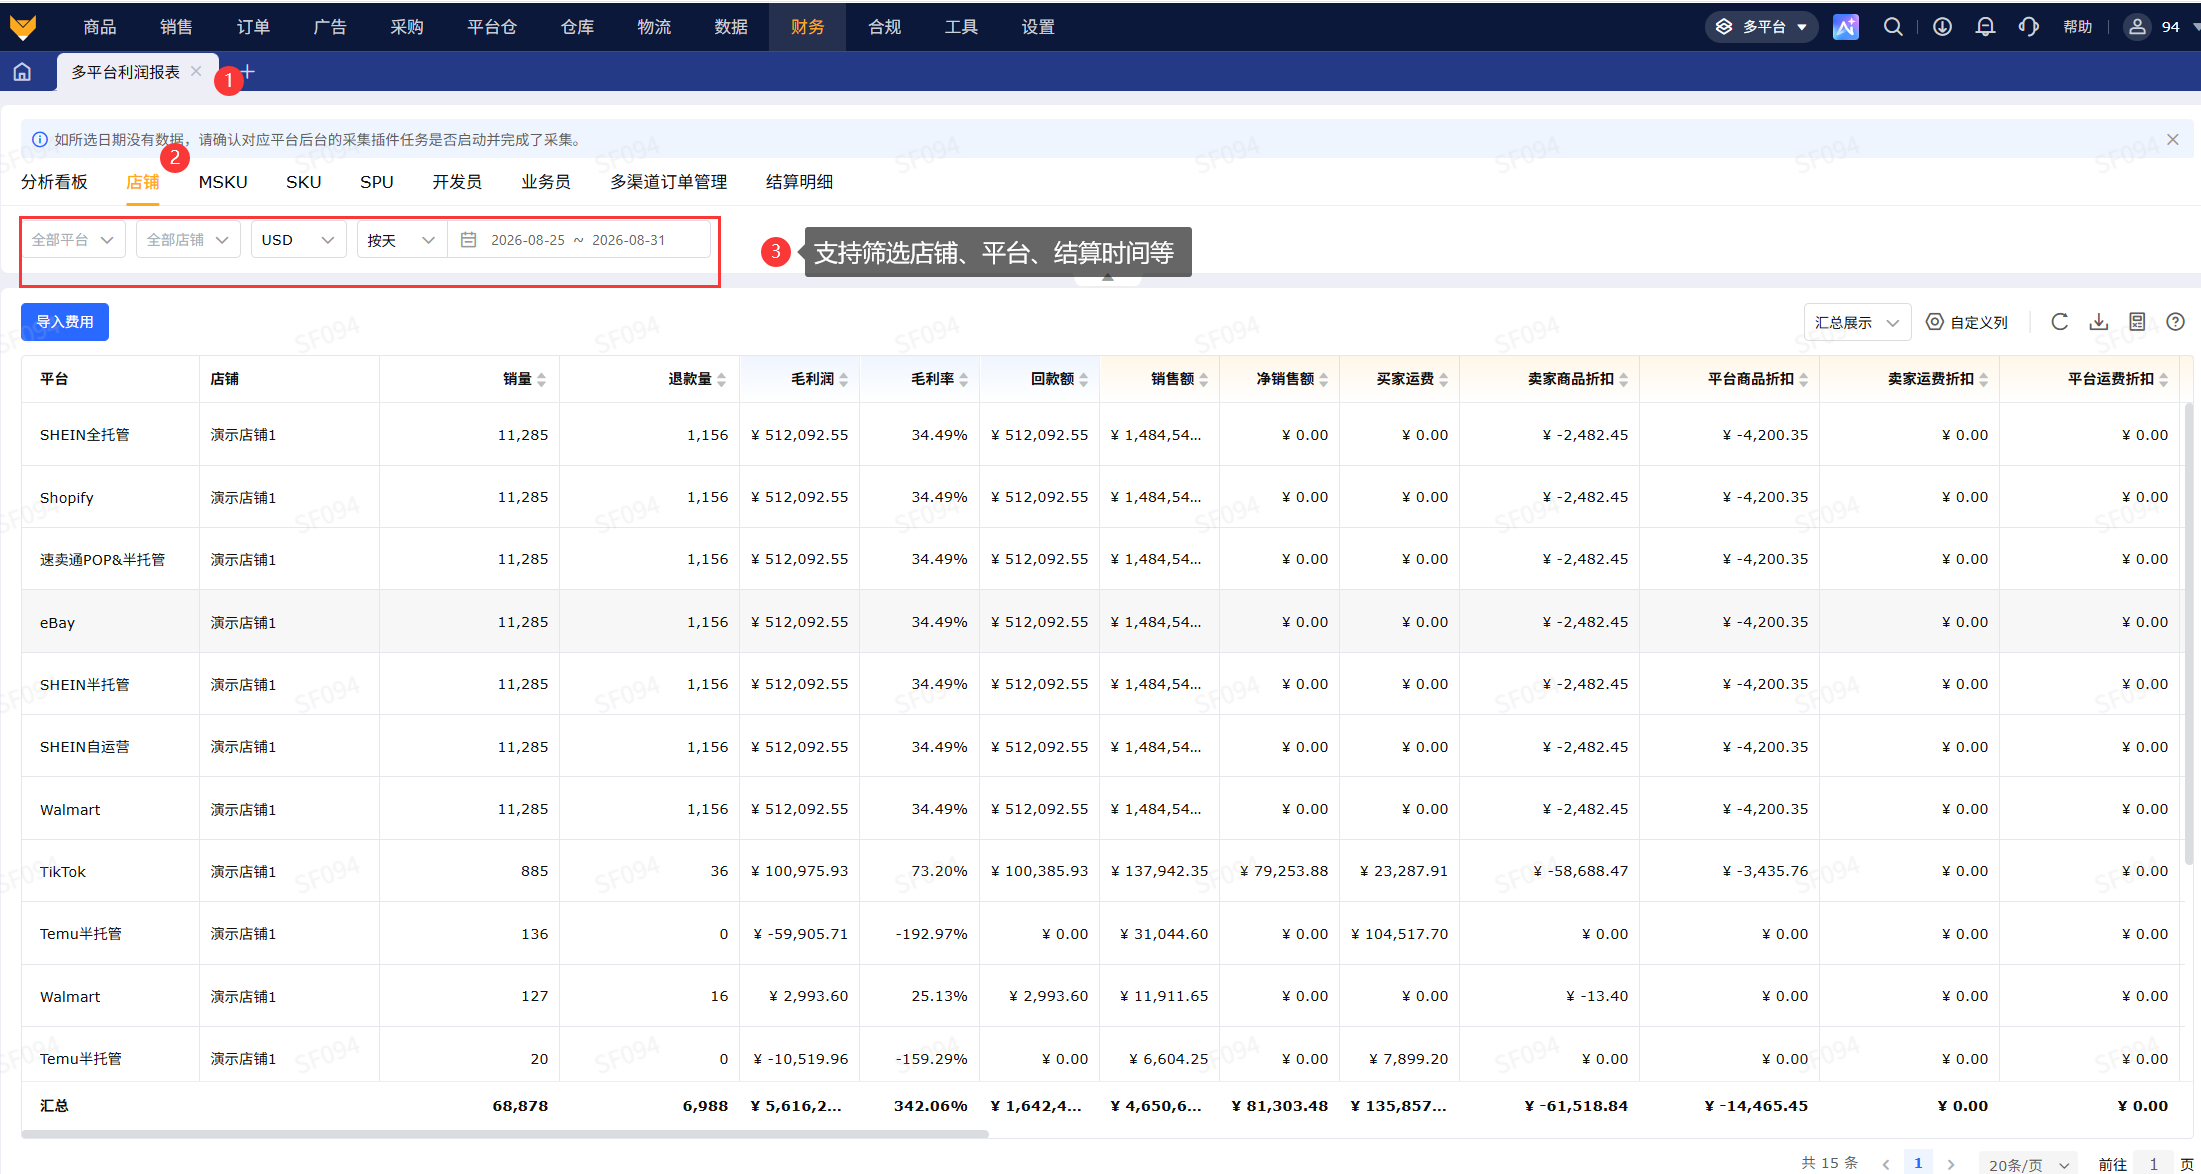The width and height of the screenshot is (2201, 1174).
Task: Open the 全部平台 dropdown
Action: (x=72, y=240)
